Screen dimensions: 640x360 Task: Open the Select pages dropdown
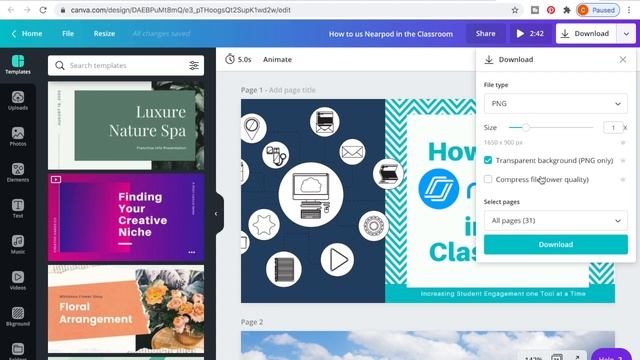tap(556, 220)
